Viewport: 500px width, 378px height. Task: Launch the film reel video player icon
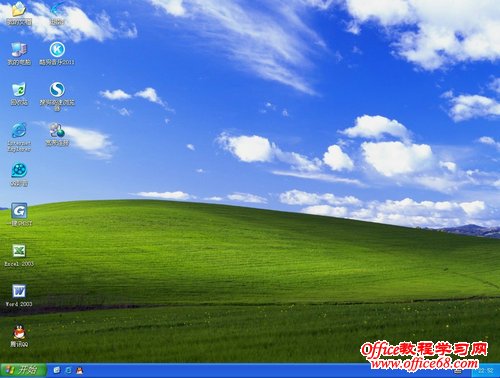point(19,170)
